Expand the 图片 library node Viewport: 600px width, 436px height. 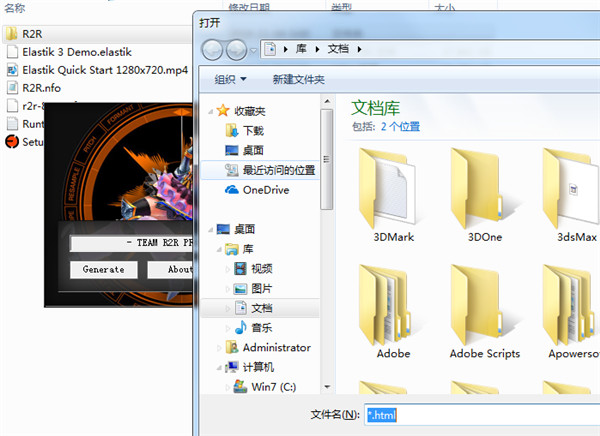click(x=228, y=289)
